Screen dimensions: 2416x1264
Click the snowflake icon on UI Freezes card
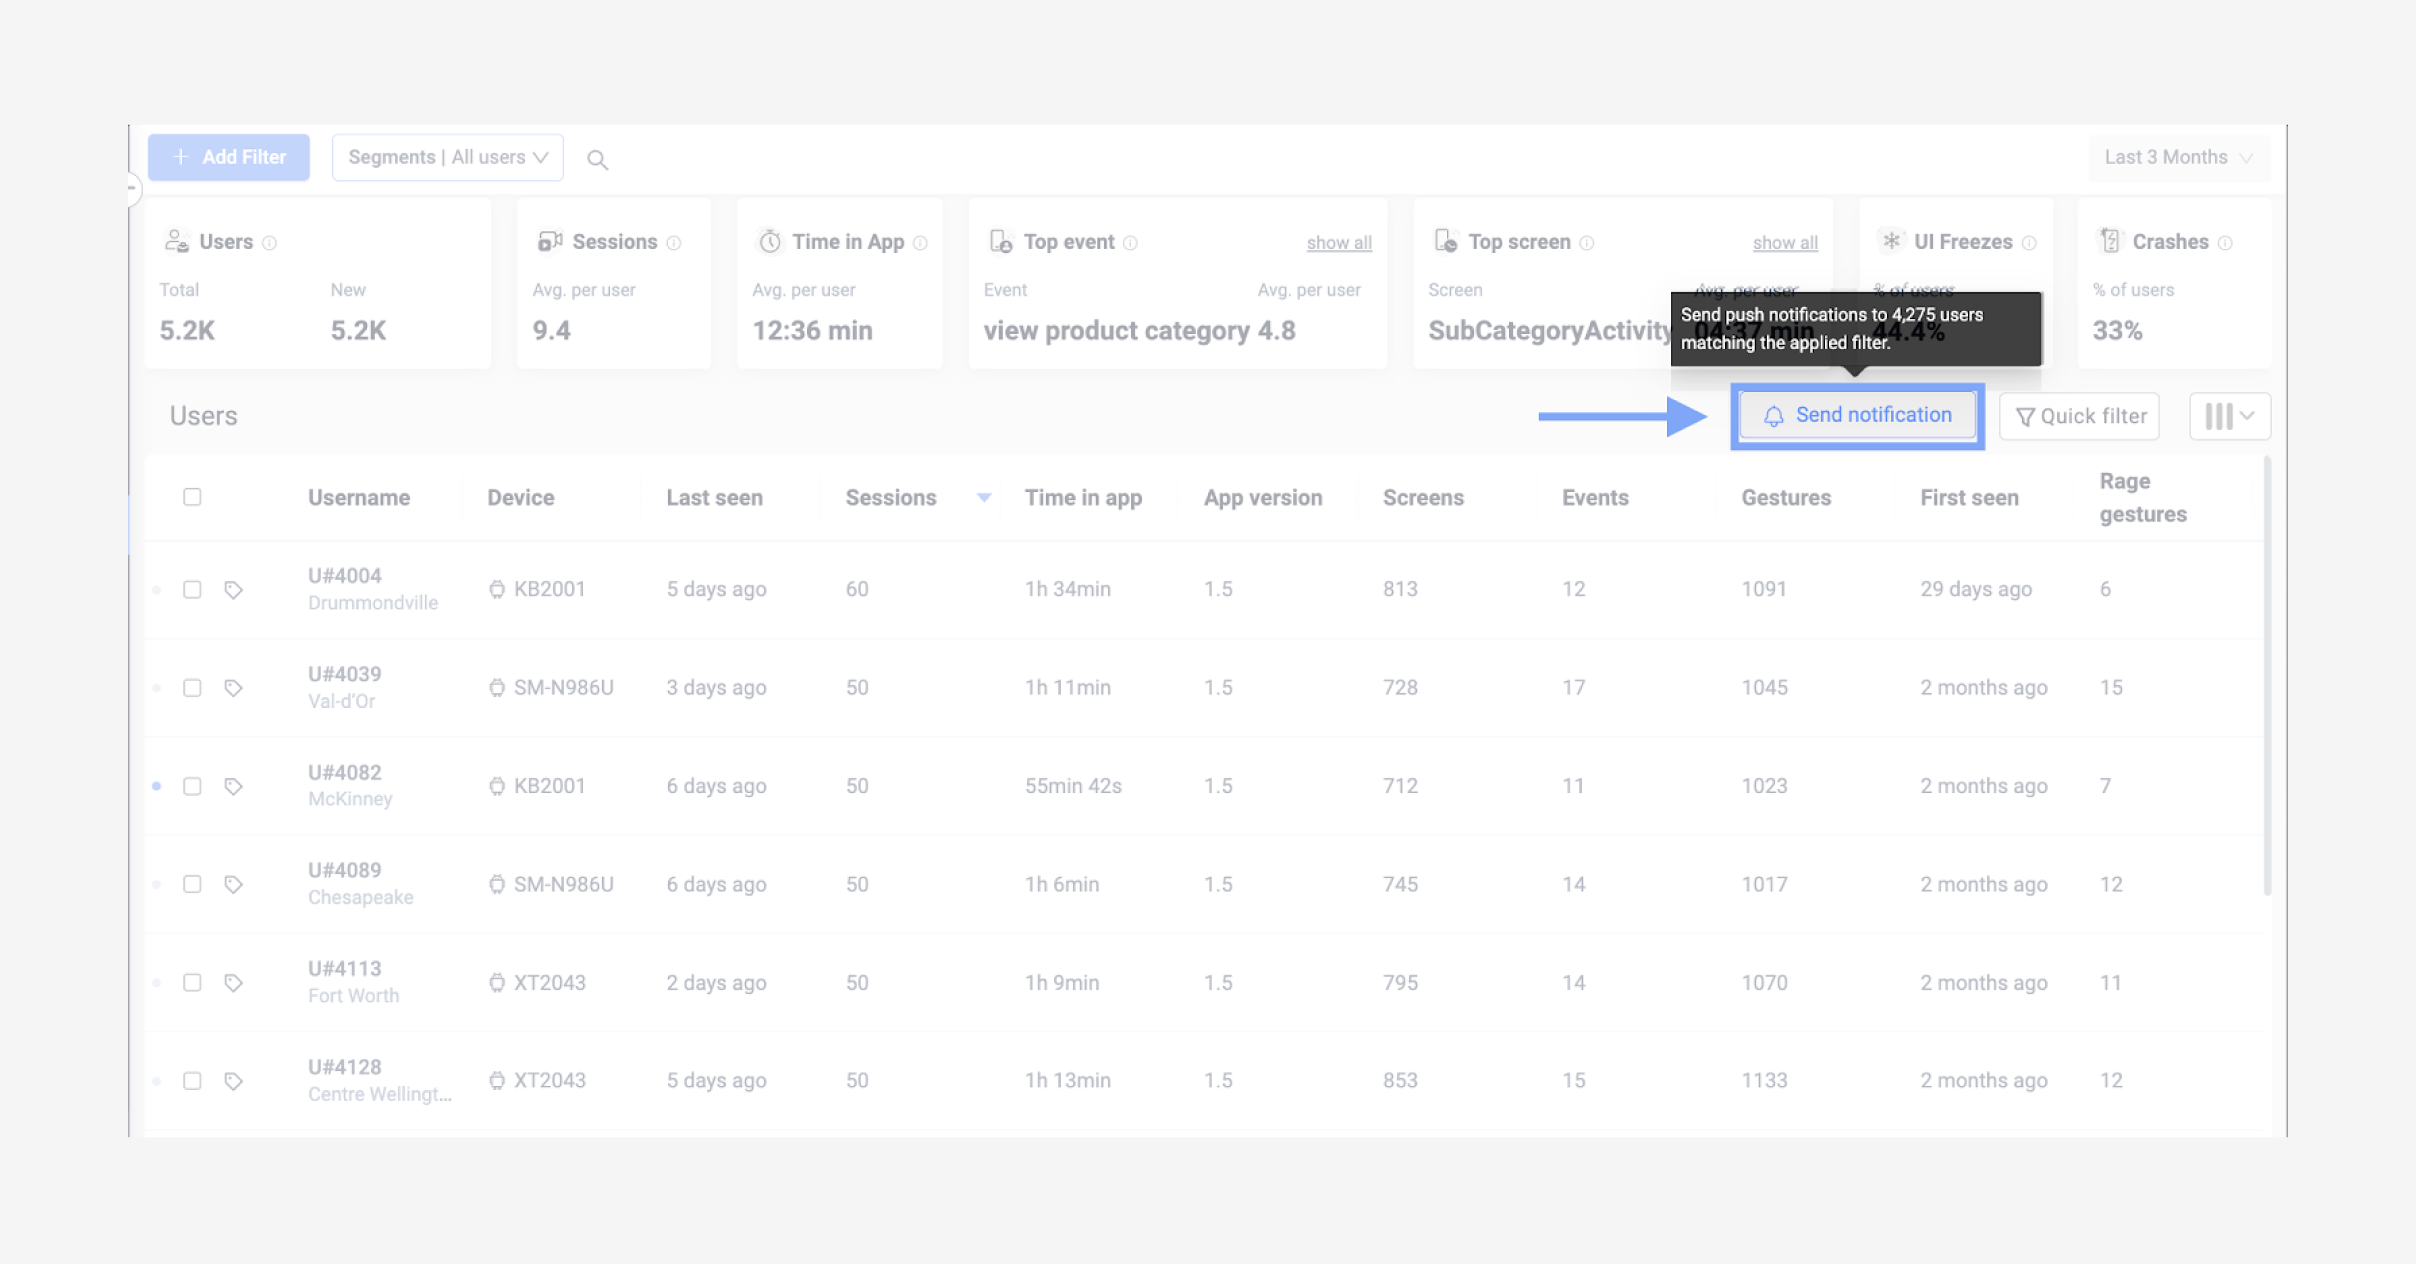[1891, 241]
